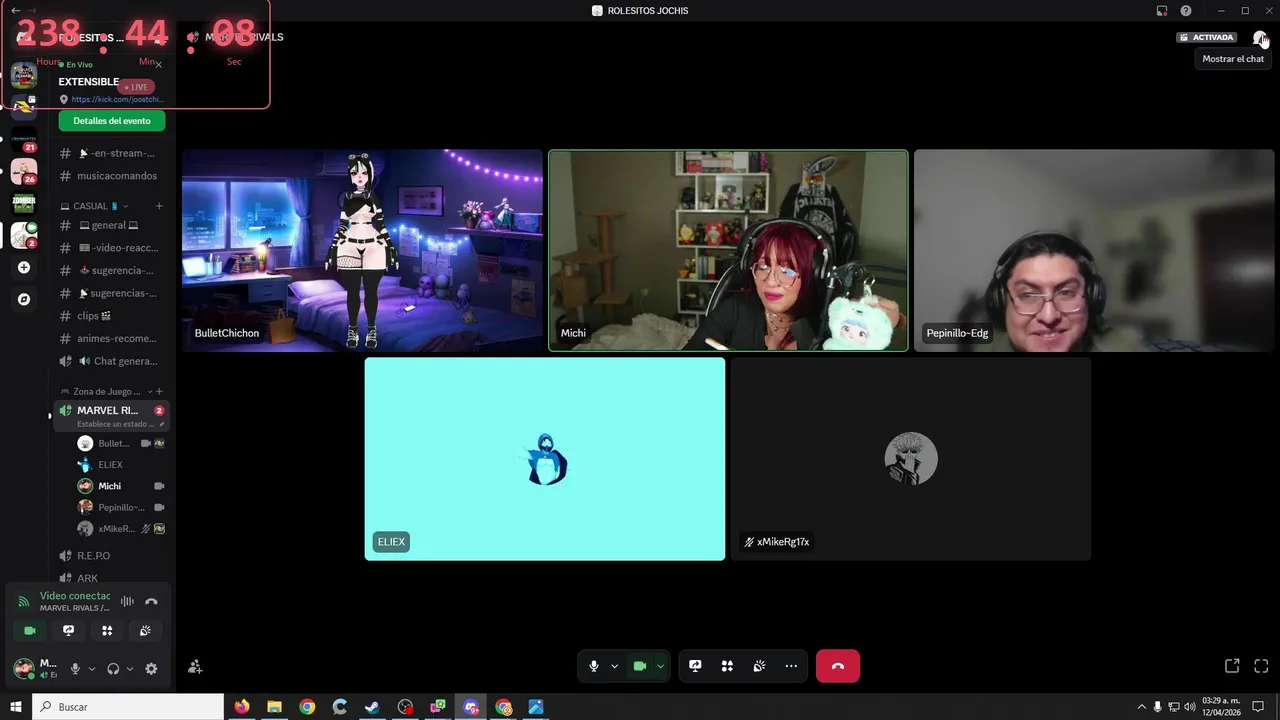Show hidden tray icons chevron
Viewport: 1280px width, 720px height.
tap(1142, 707)
